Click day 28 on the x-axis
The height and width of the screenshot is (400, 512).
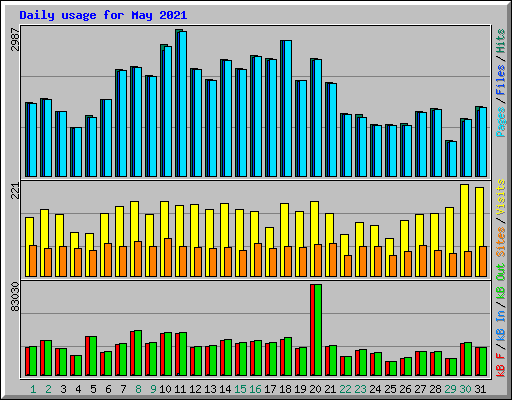tap(435, 389)
